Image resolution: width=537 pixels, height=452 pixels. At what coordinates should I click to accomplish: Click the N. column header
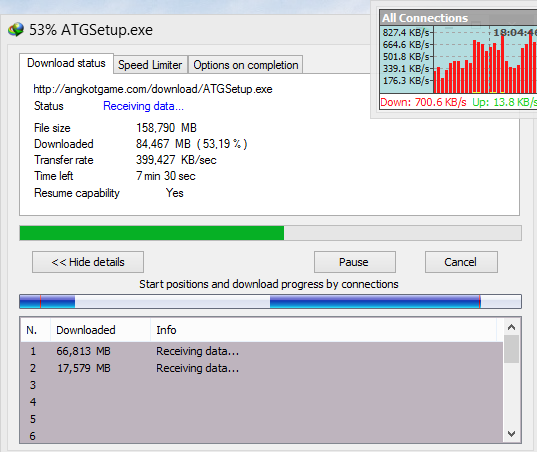click(x=35, y=330)
